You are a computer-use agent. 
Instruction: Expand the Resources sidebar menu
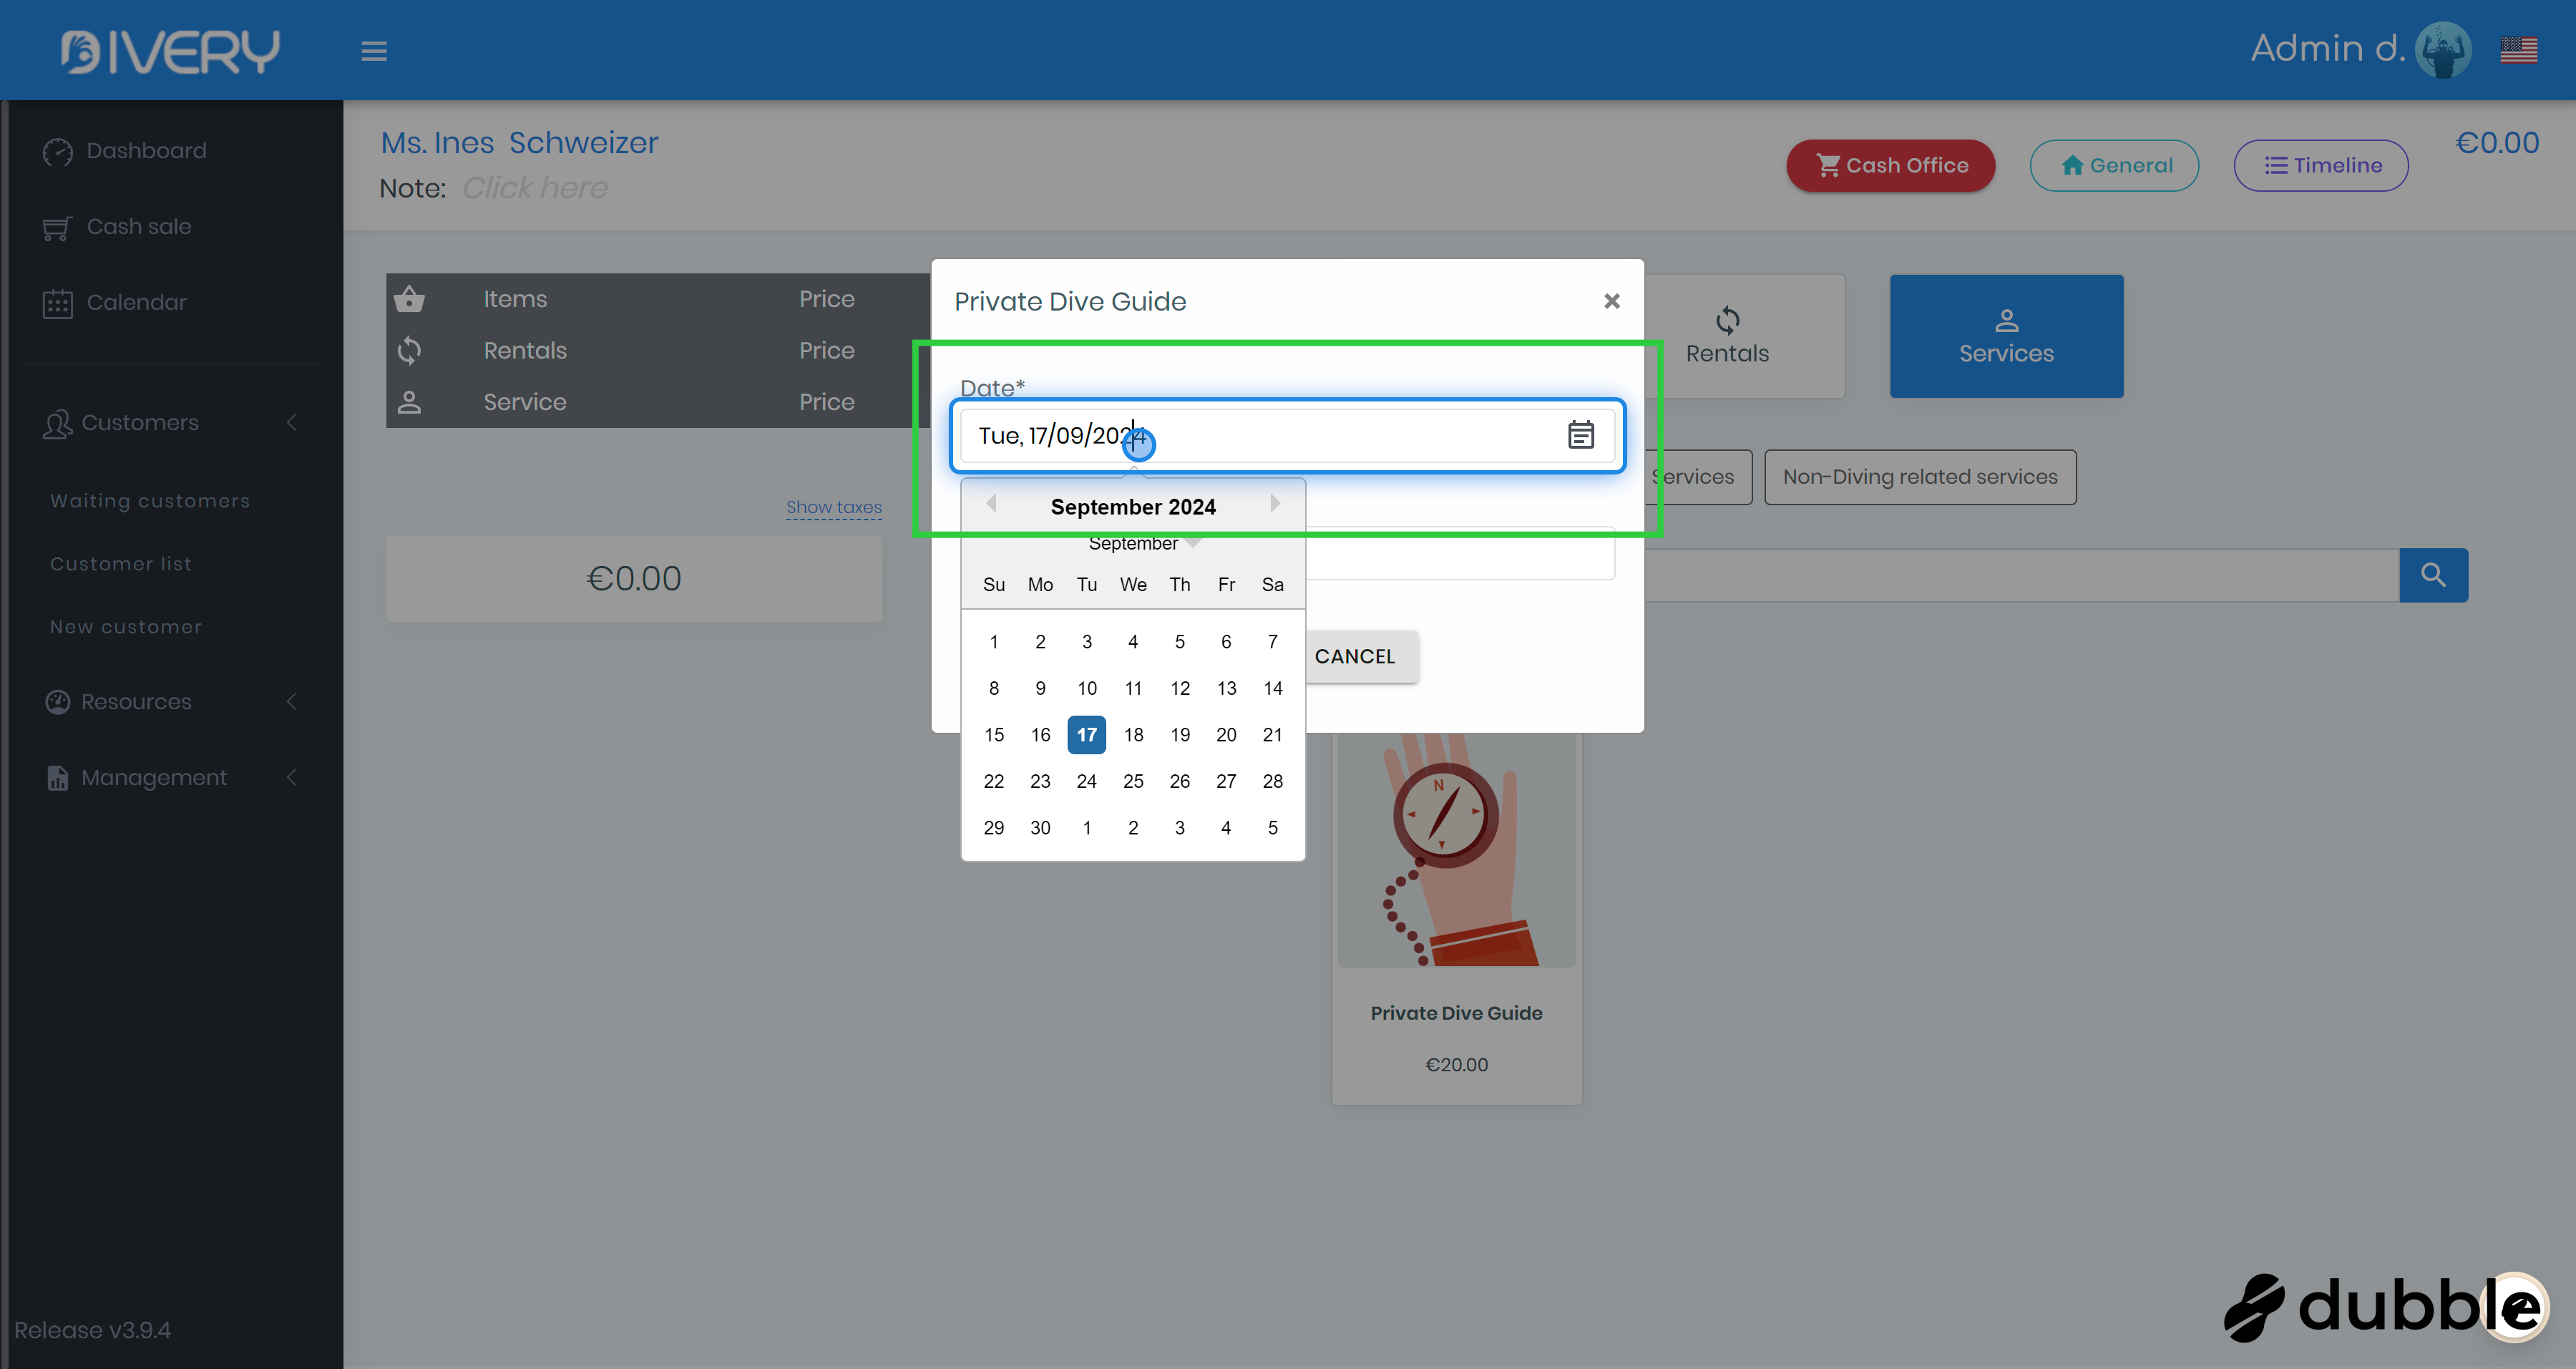click(136, 701)
